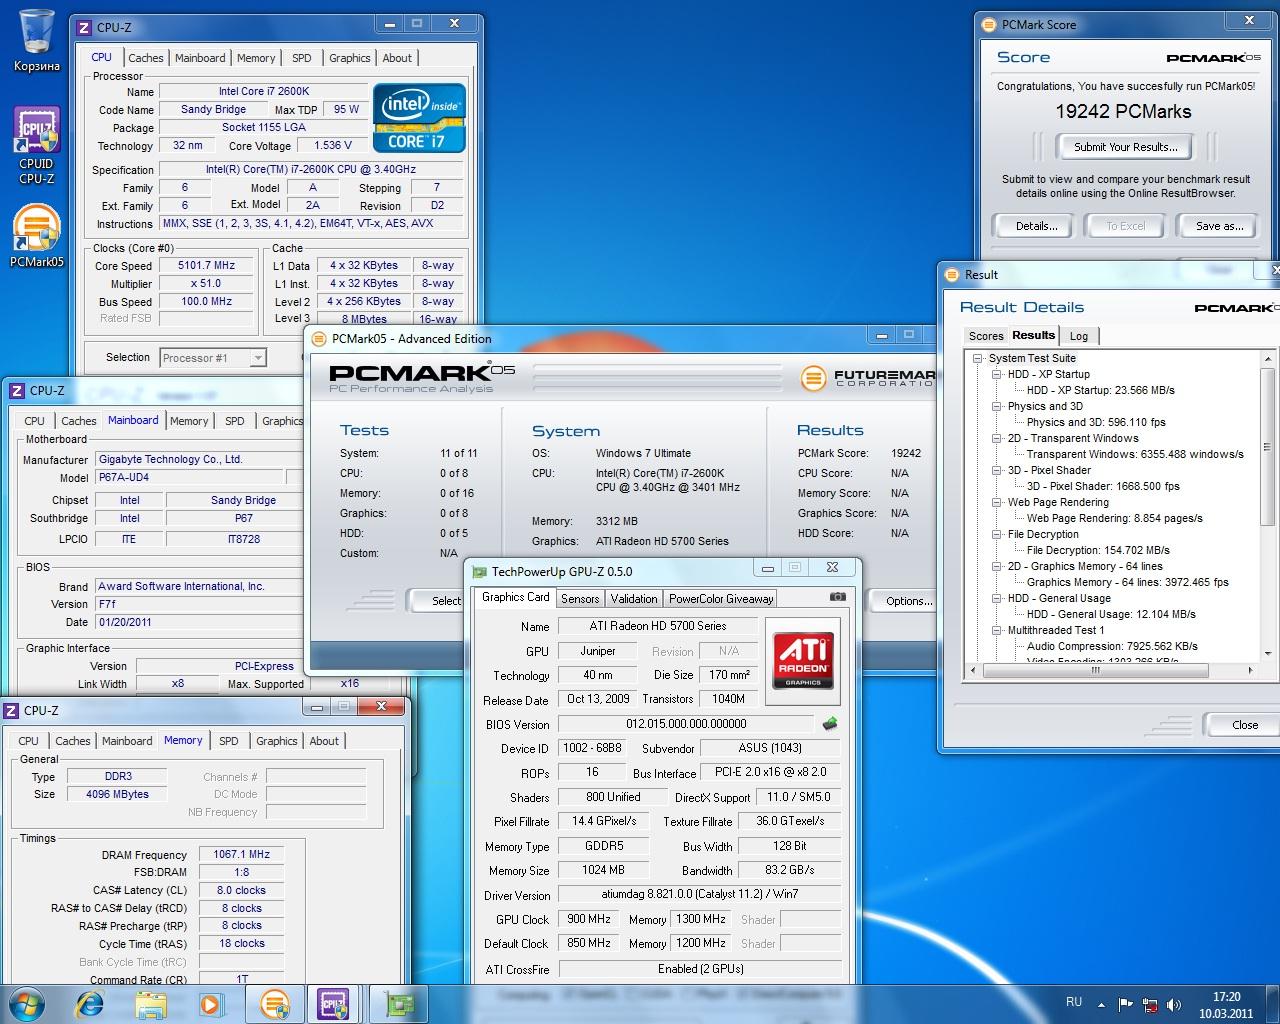Open the Processor #1 selection dropdown
The height and width of the screenshot is (1024, 1280).
(x=257, y=358)
